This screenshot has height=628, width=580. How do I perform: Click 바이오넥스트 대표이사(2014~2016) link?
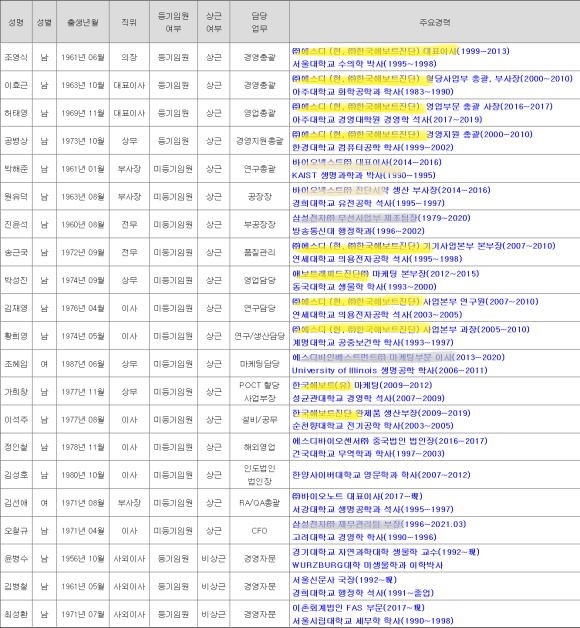(x=367, y=162)
